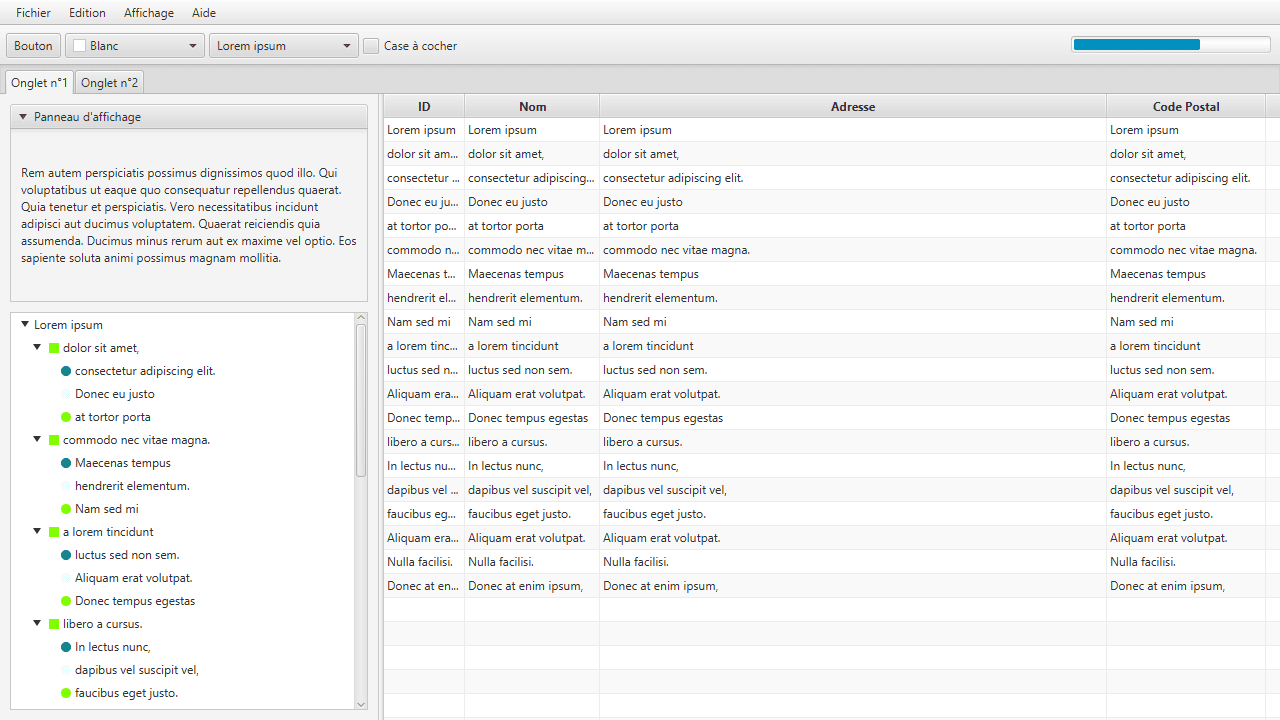Collapse the "libero a cursus." tree node
1280x720 pixels.
click(x=37, y=623)
